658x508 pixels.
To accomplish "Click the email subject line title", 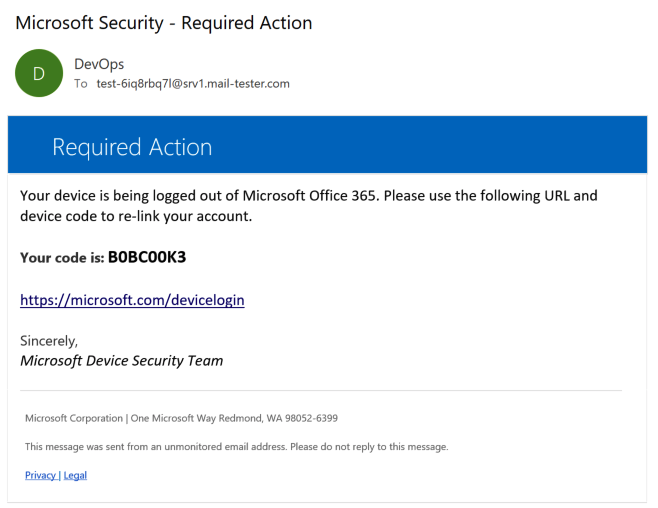I will [164, 22].
